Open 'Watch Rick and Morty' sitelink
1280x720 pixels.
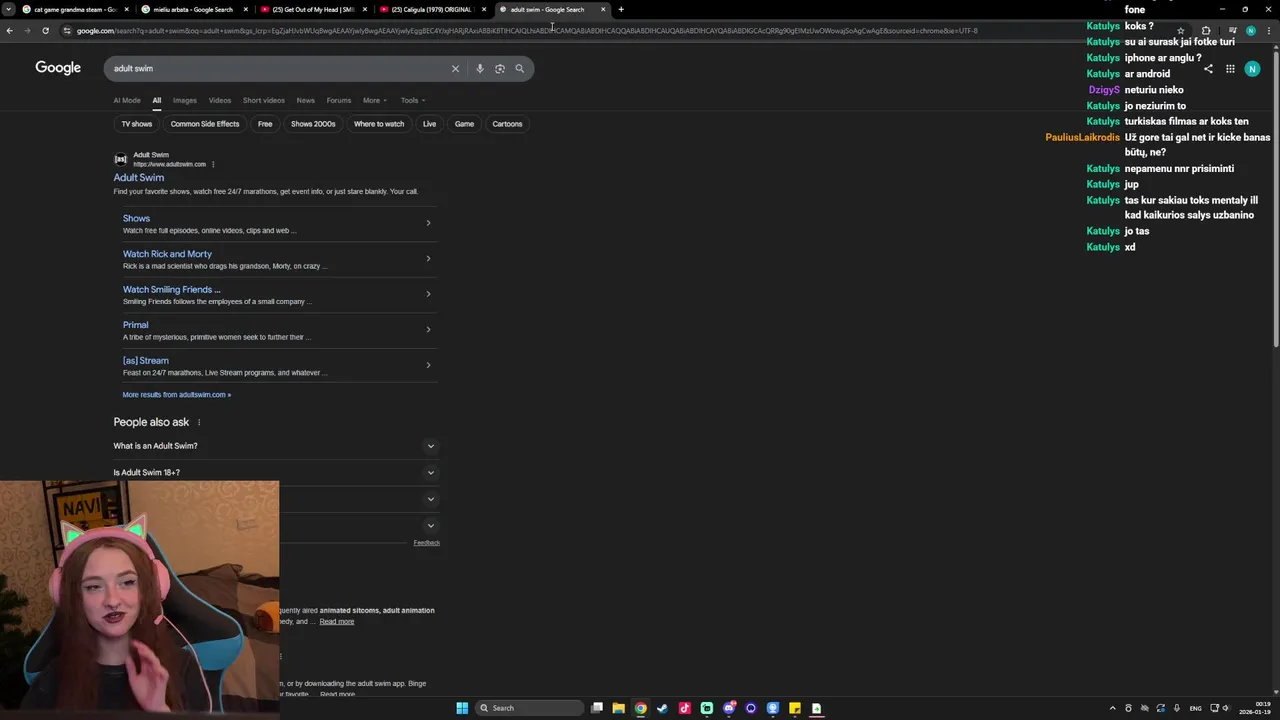point(167,254)
